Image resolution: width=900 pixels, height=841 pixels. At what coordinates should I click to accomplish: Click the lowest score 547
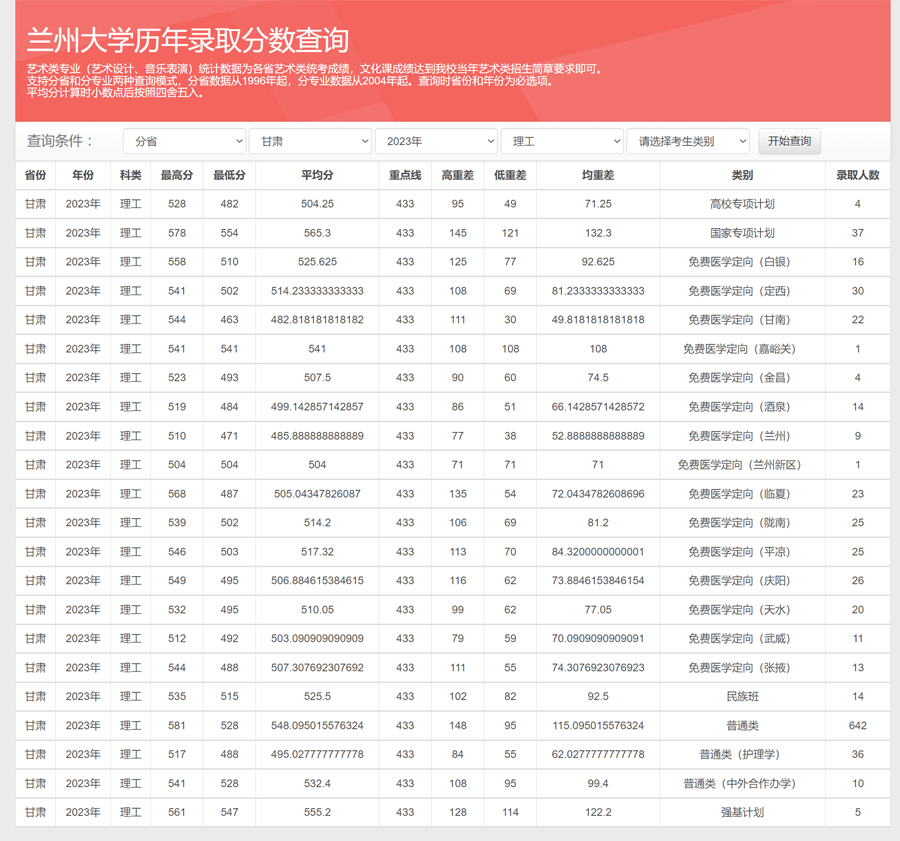tap(230, 812)
